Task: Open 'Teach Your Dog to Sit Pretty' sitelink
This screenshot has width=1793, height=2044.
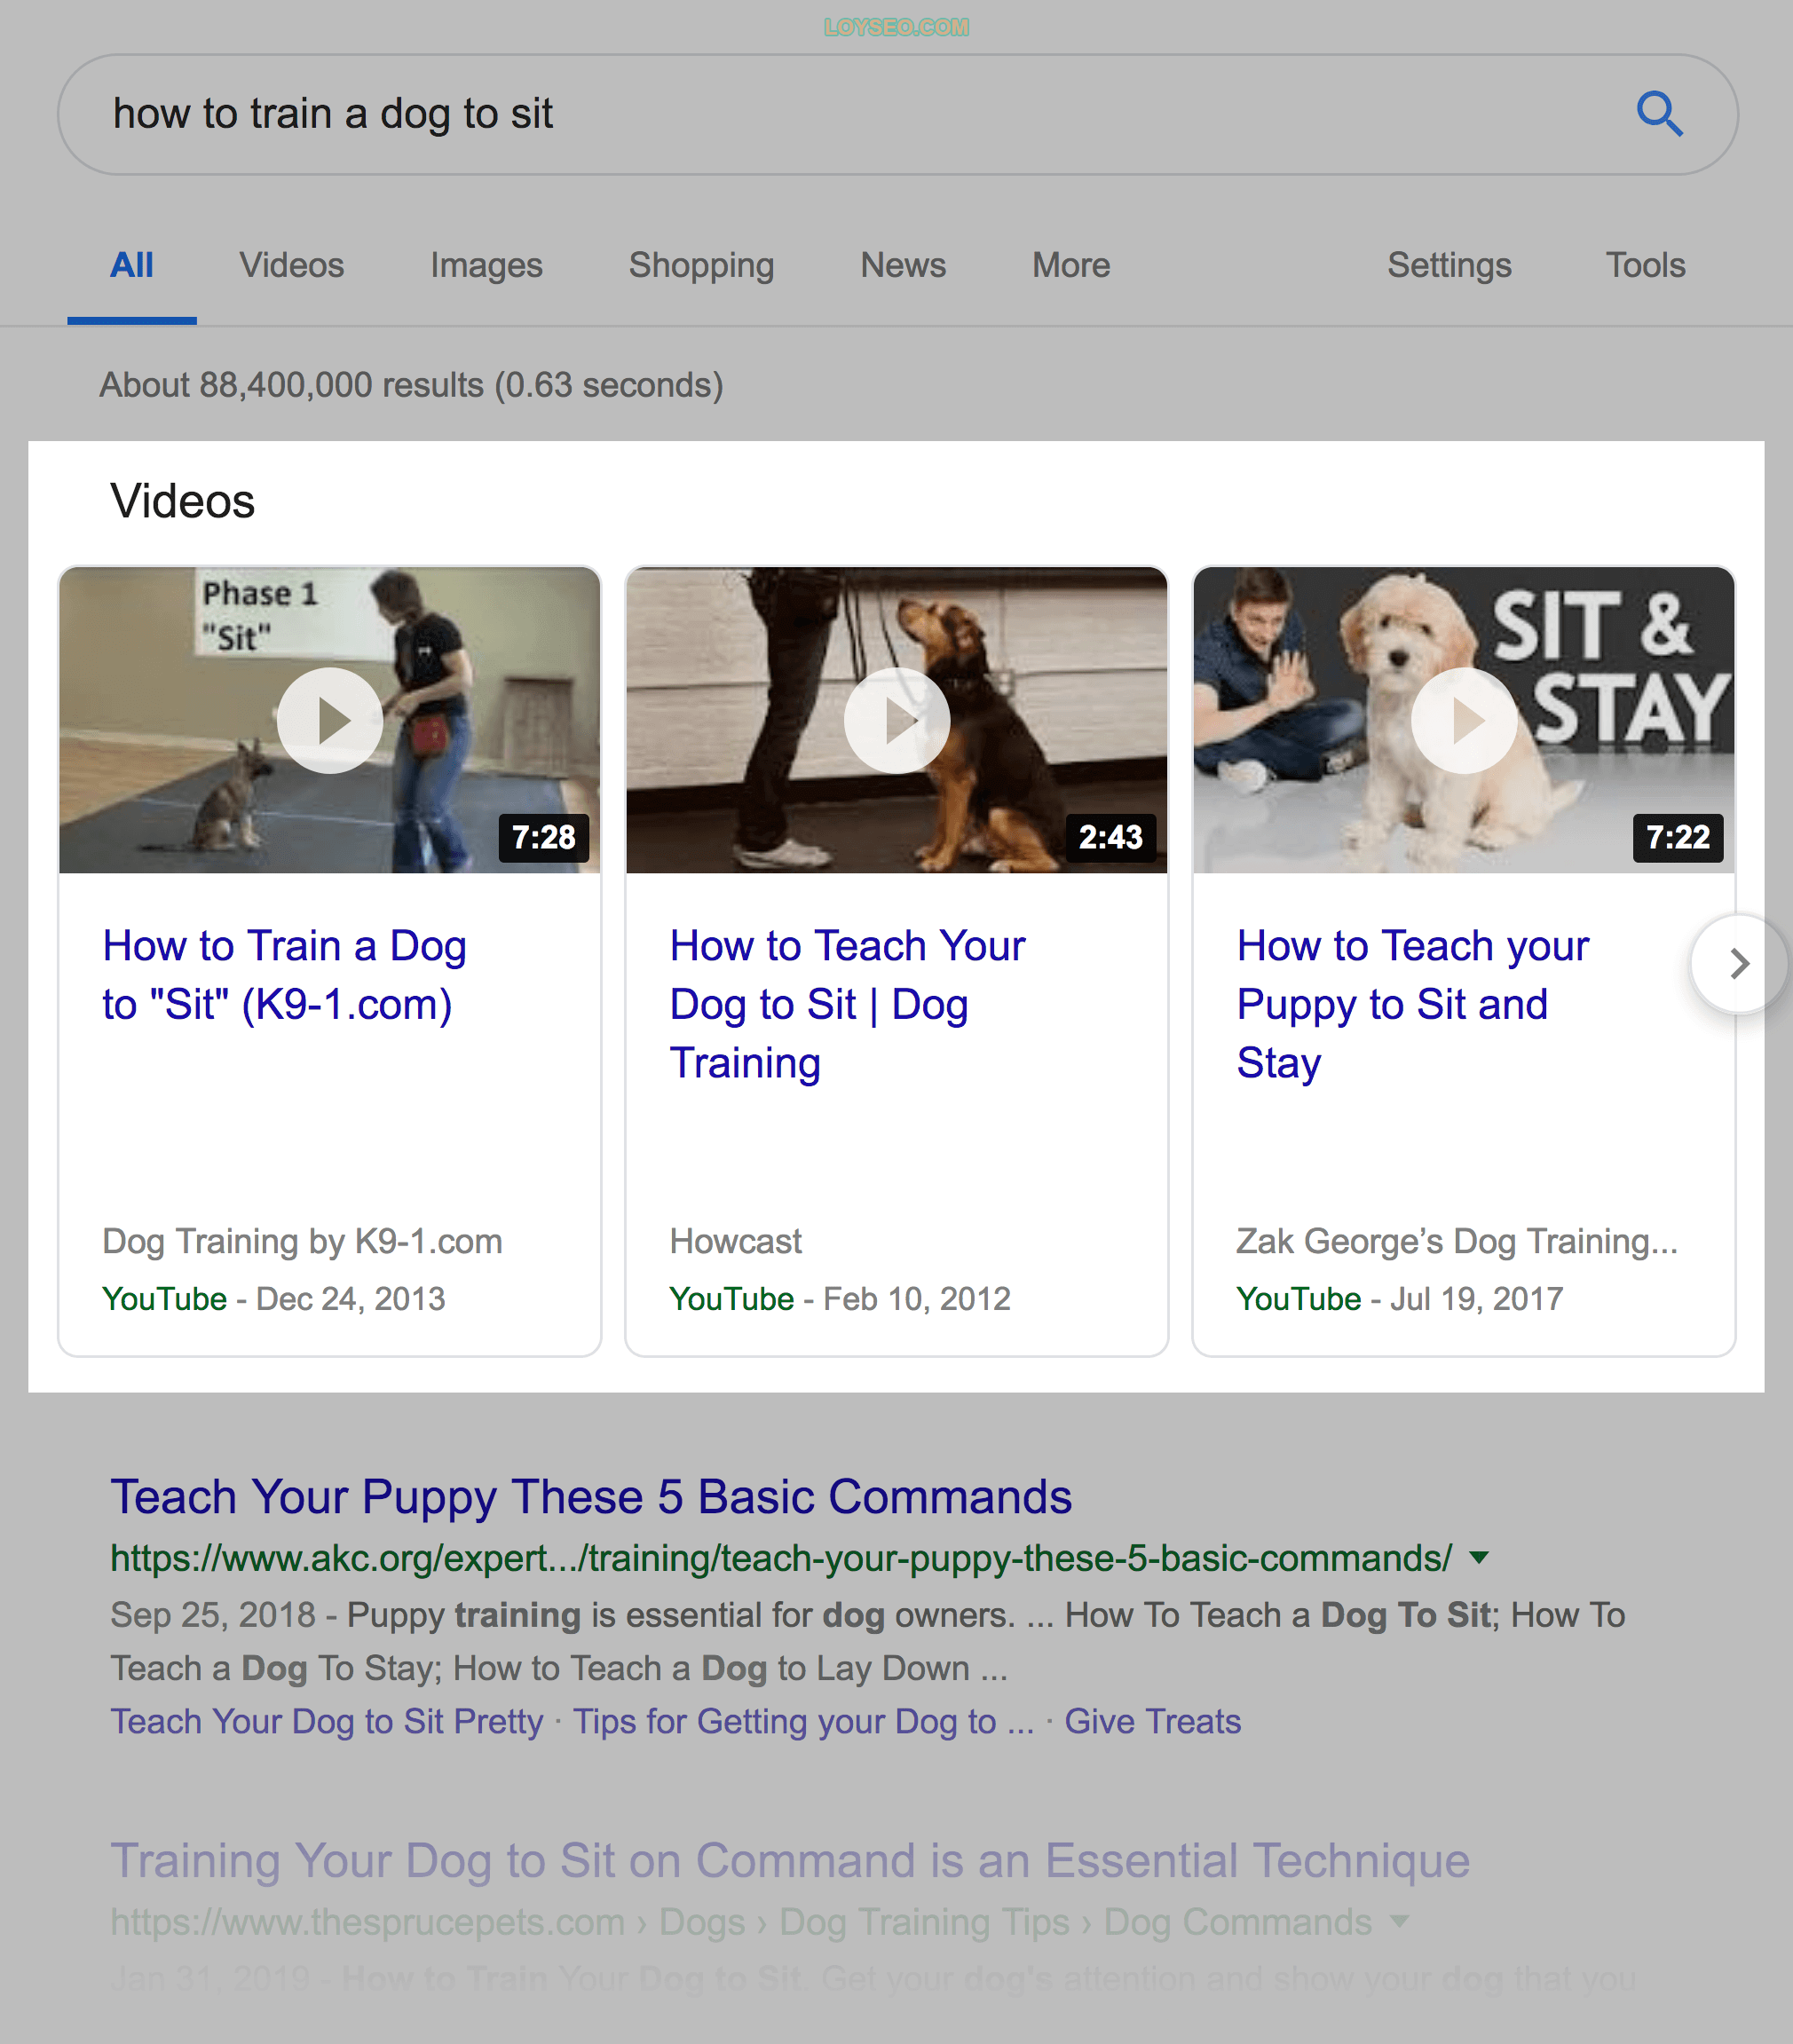Action: pos(327,1722)
